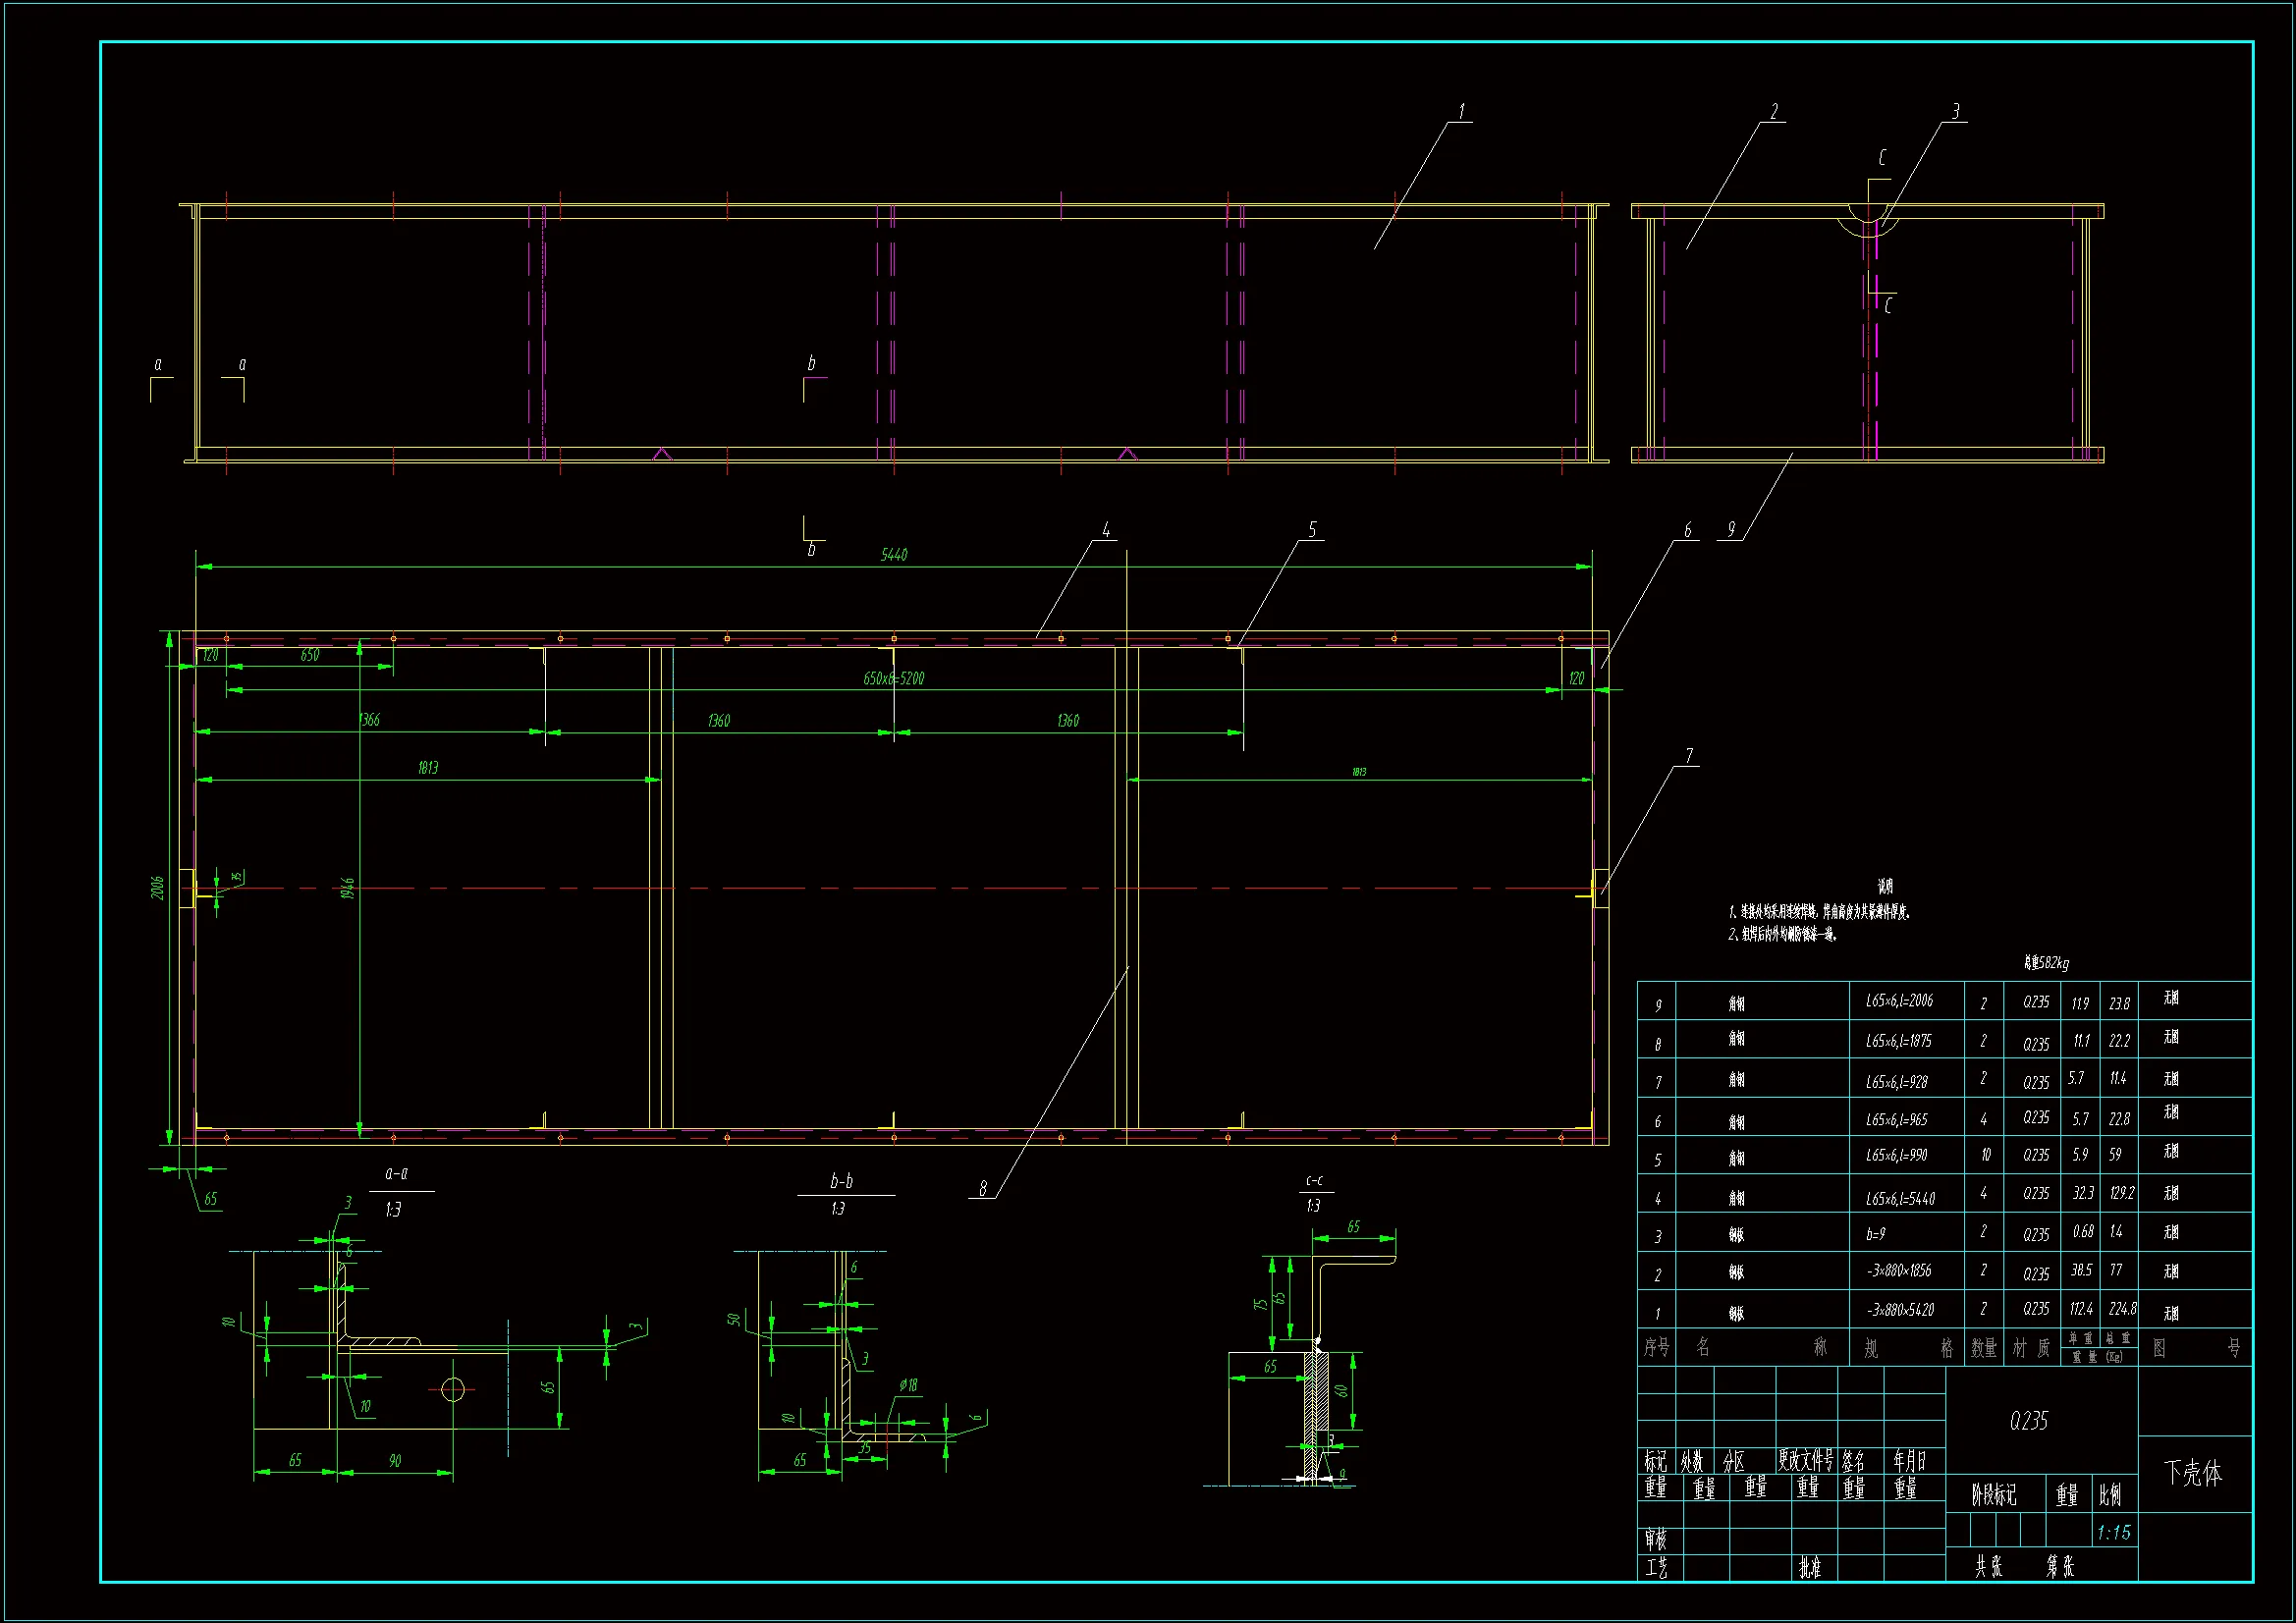Click the b-b section view title

841,1181
